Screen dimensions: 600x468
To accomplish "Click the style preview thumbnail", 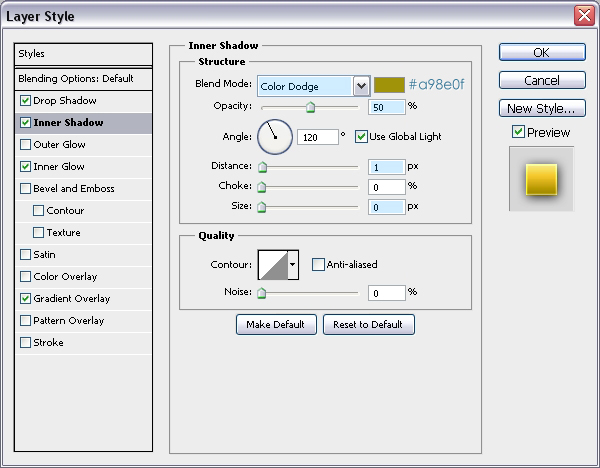I will (540, 179).
